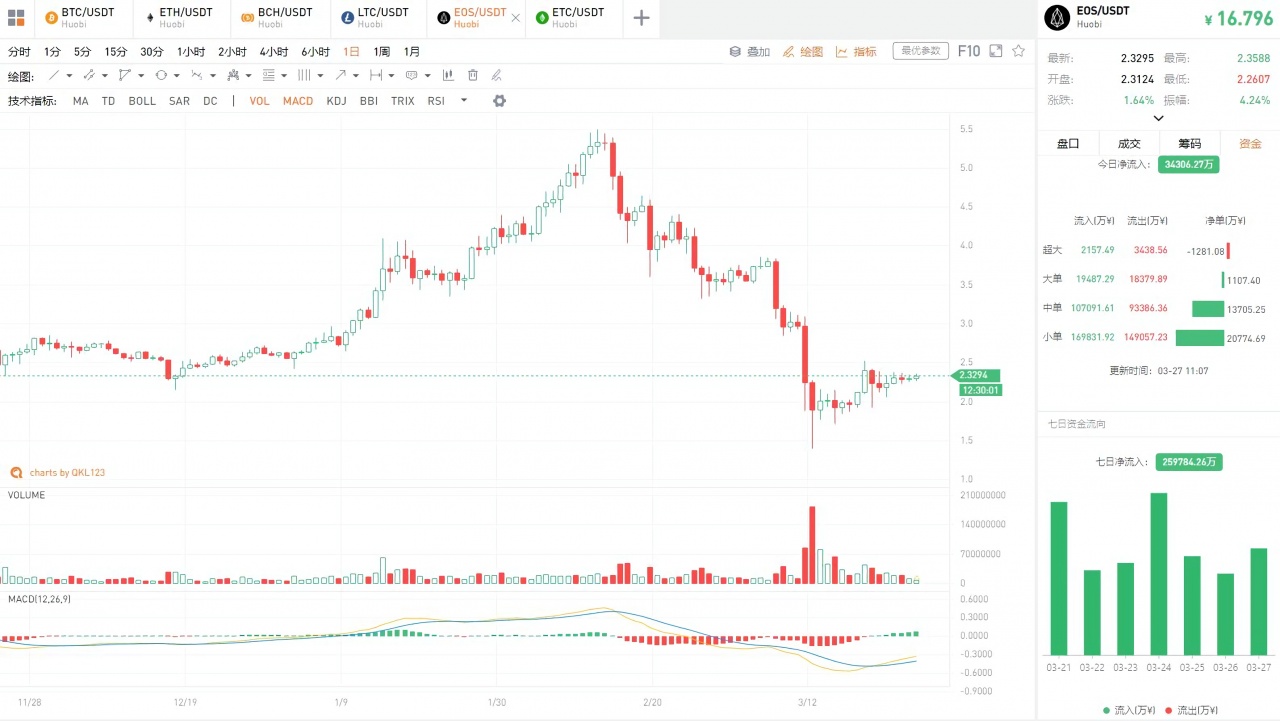Image resolution: width=1280 pixels, height=721 pixels.
Task: Select the Fibonacci levels drawing tool
Action: click(x=268, y=75)
